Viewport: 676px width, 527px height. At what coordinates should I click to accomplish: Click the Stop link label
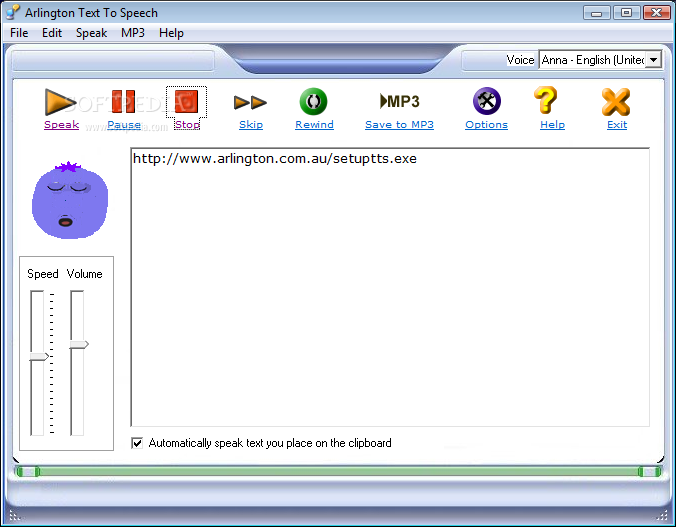click(x=187, y=125)
